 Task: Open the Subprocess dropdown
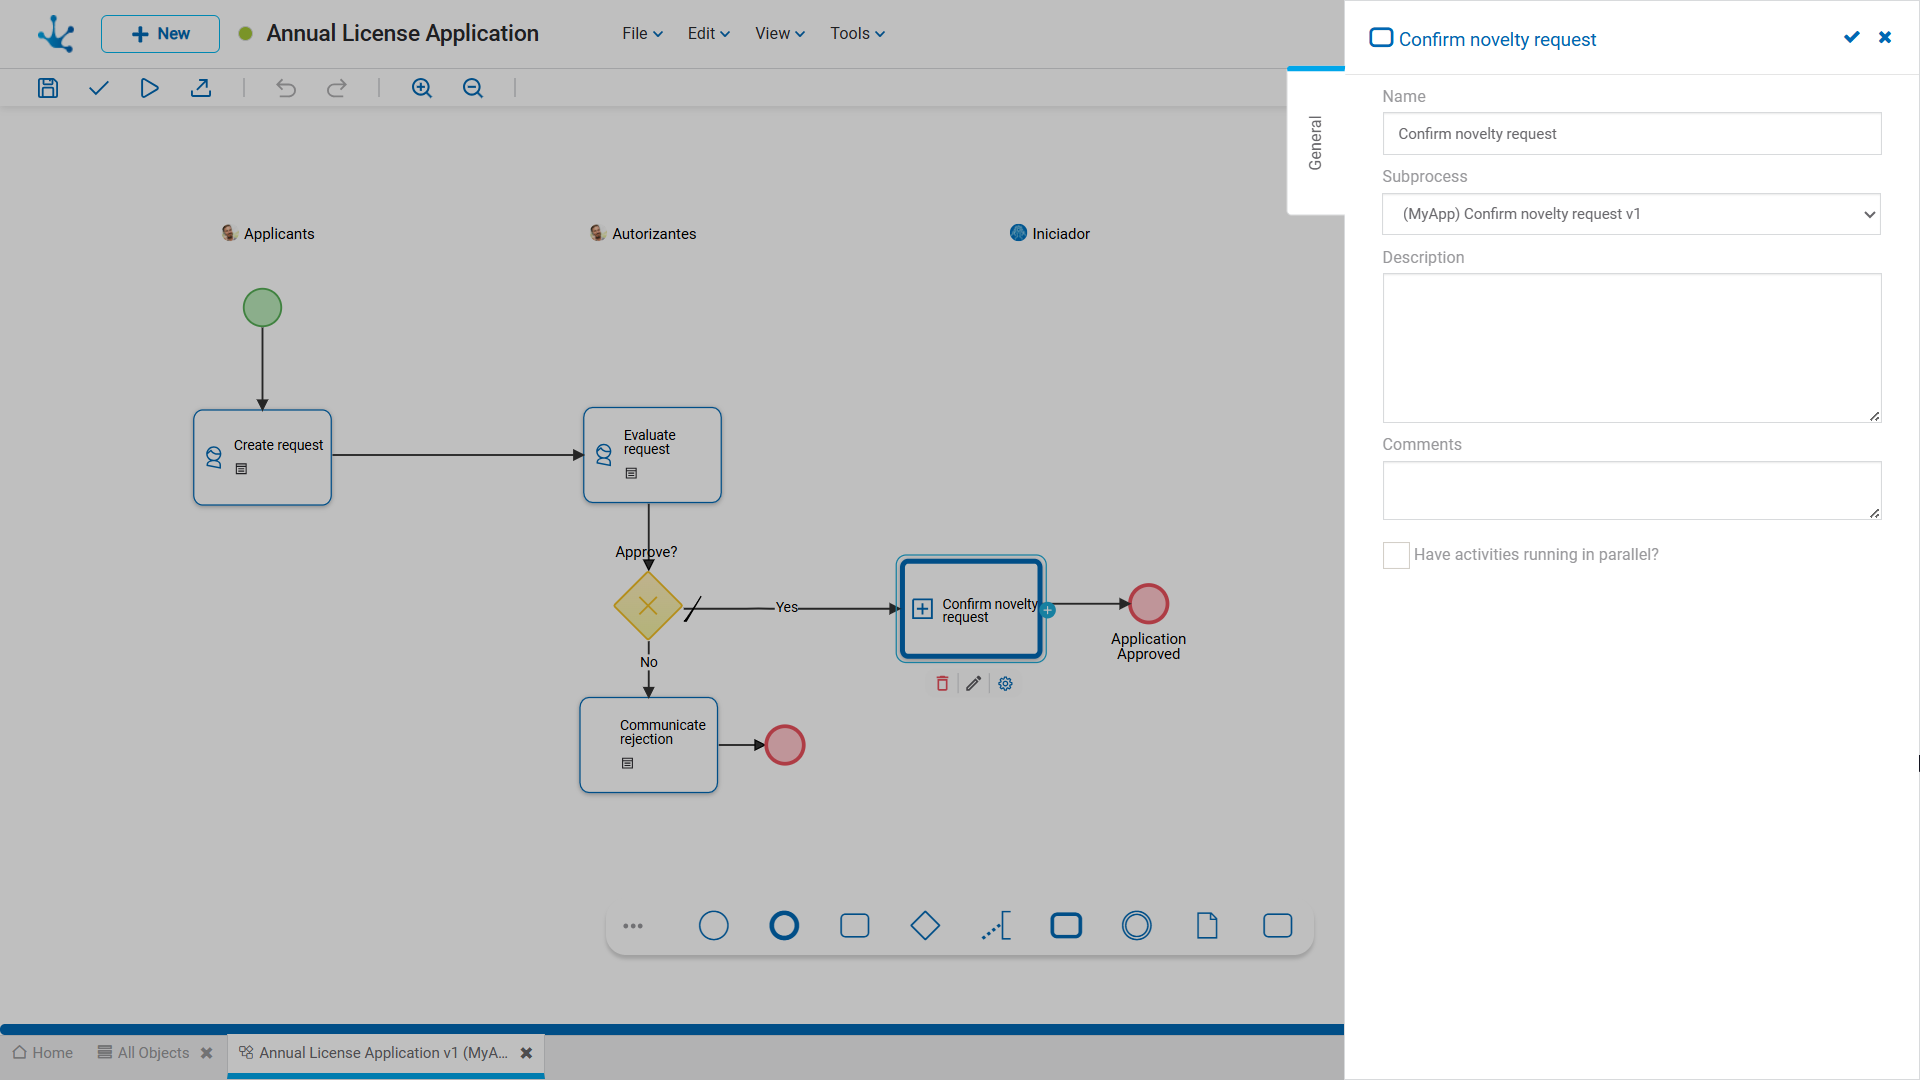point(1631,214)
